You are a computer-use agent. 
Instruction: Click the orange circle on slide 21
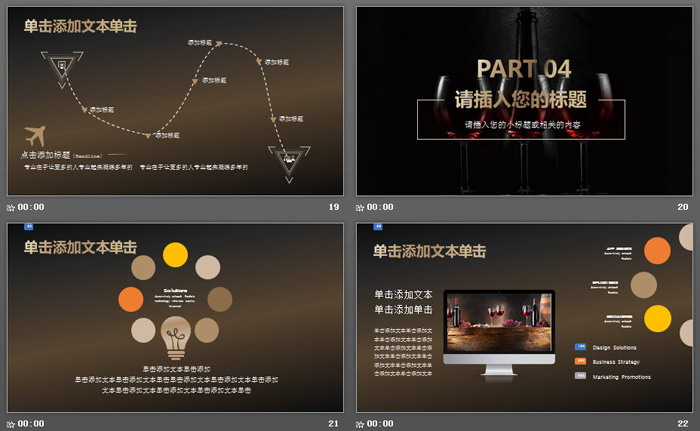pos(131,299)
